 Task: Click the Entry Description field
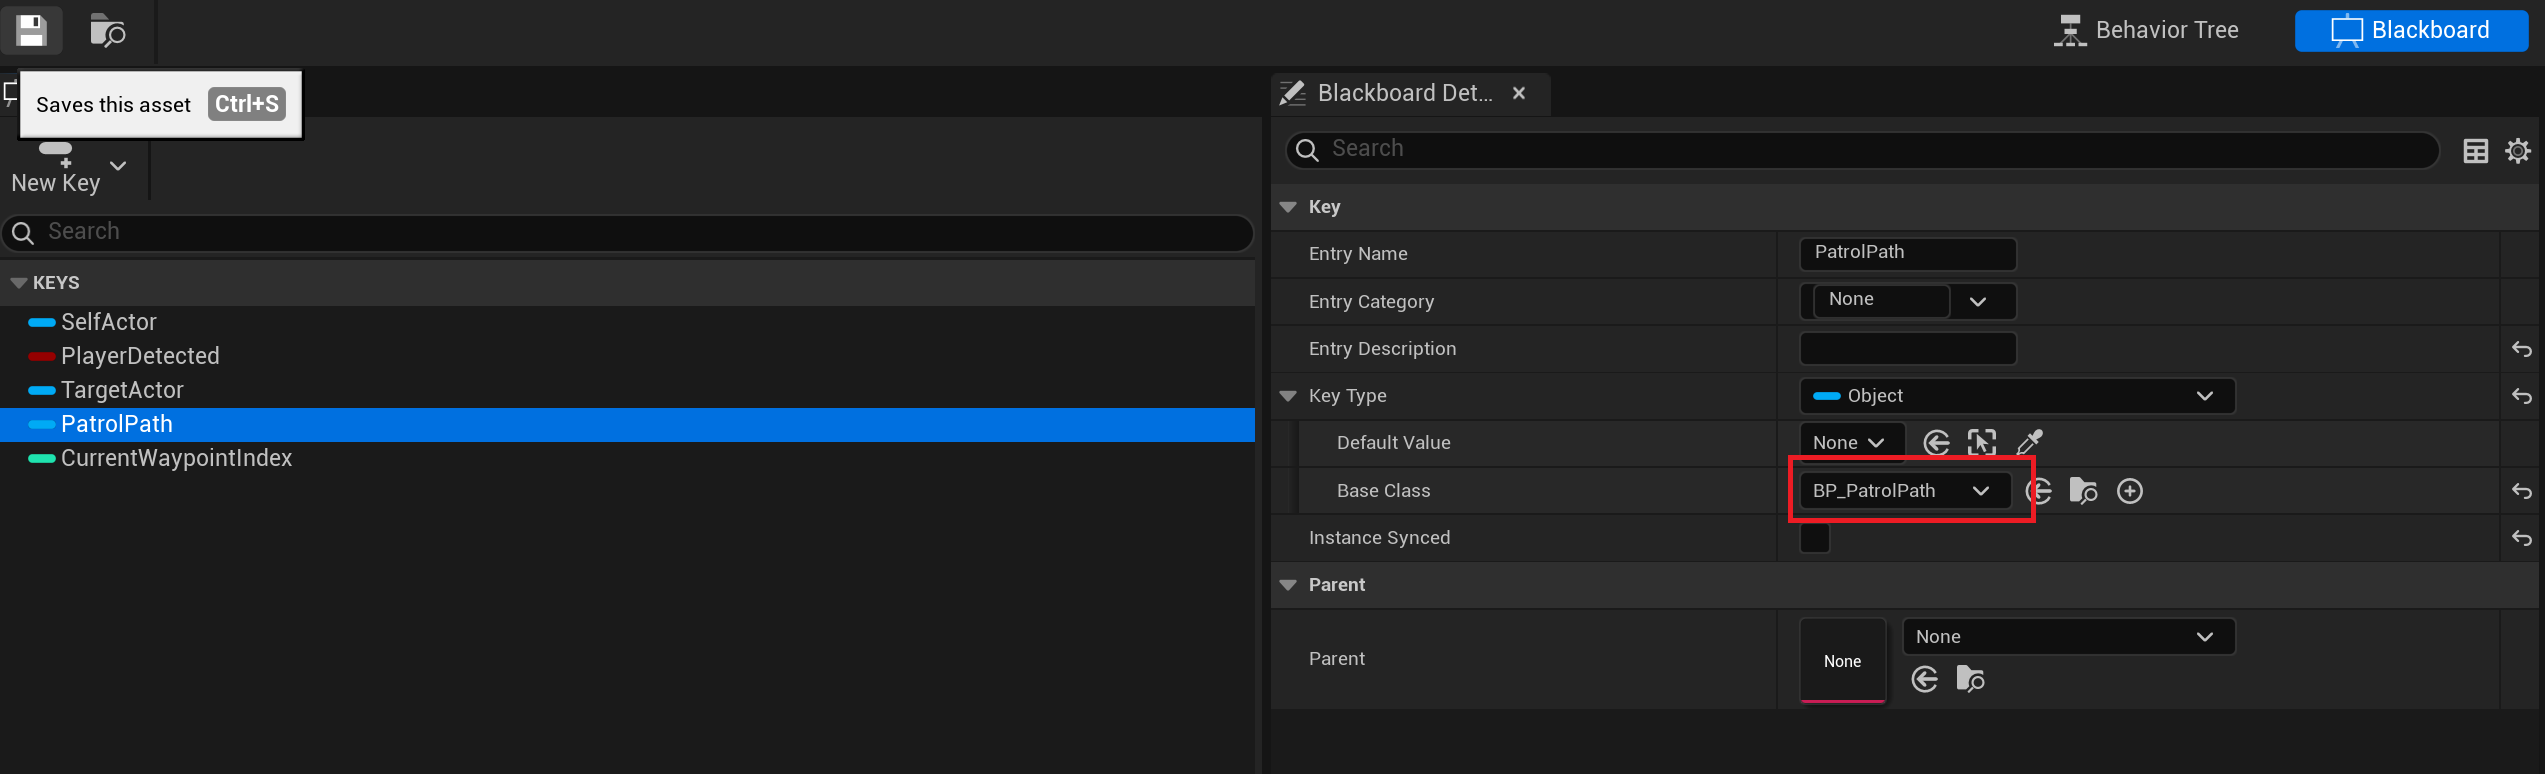1908,348
